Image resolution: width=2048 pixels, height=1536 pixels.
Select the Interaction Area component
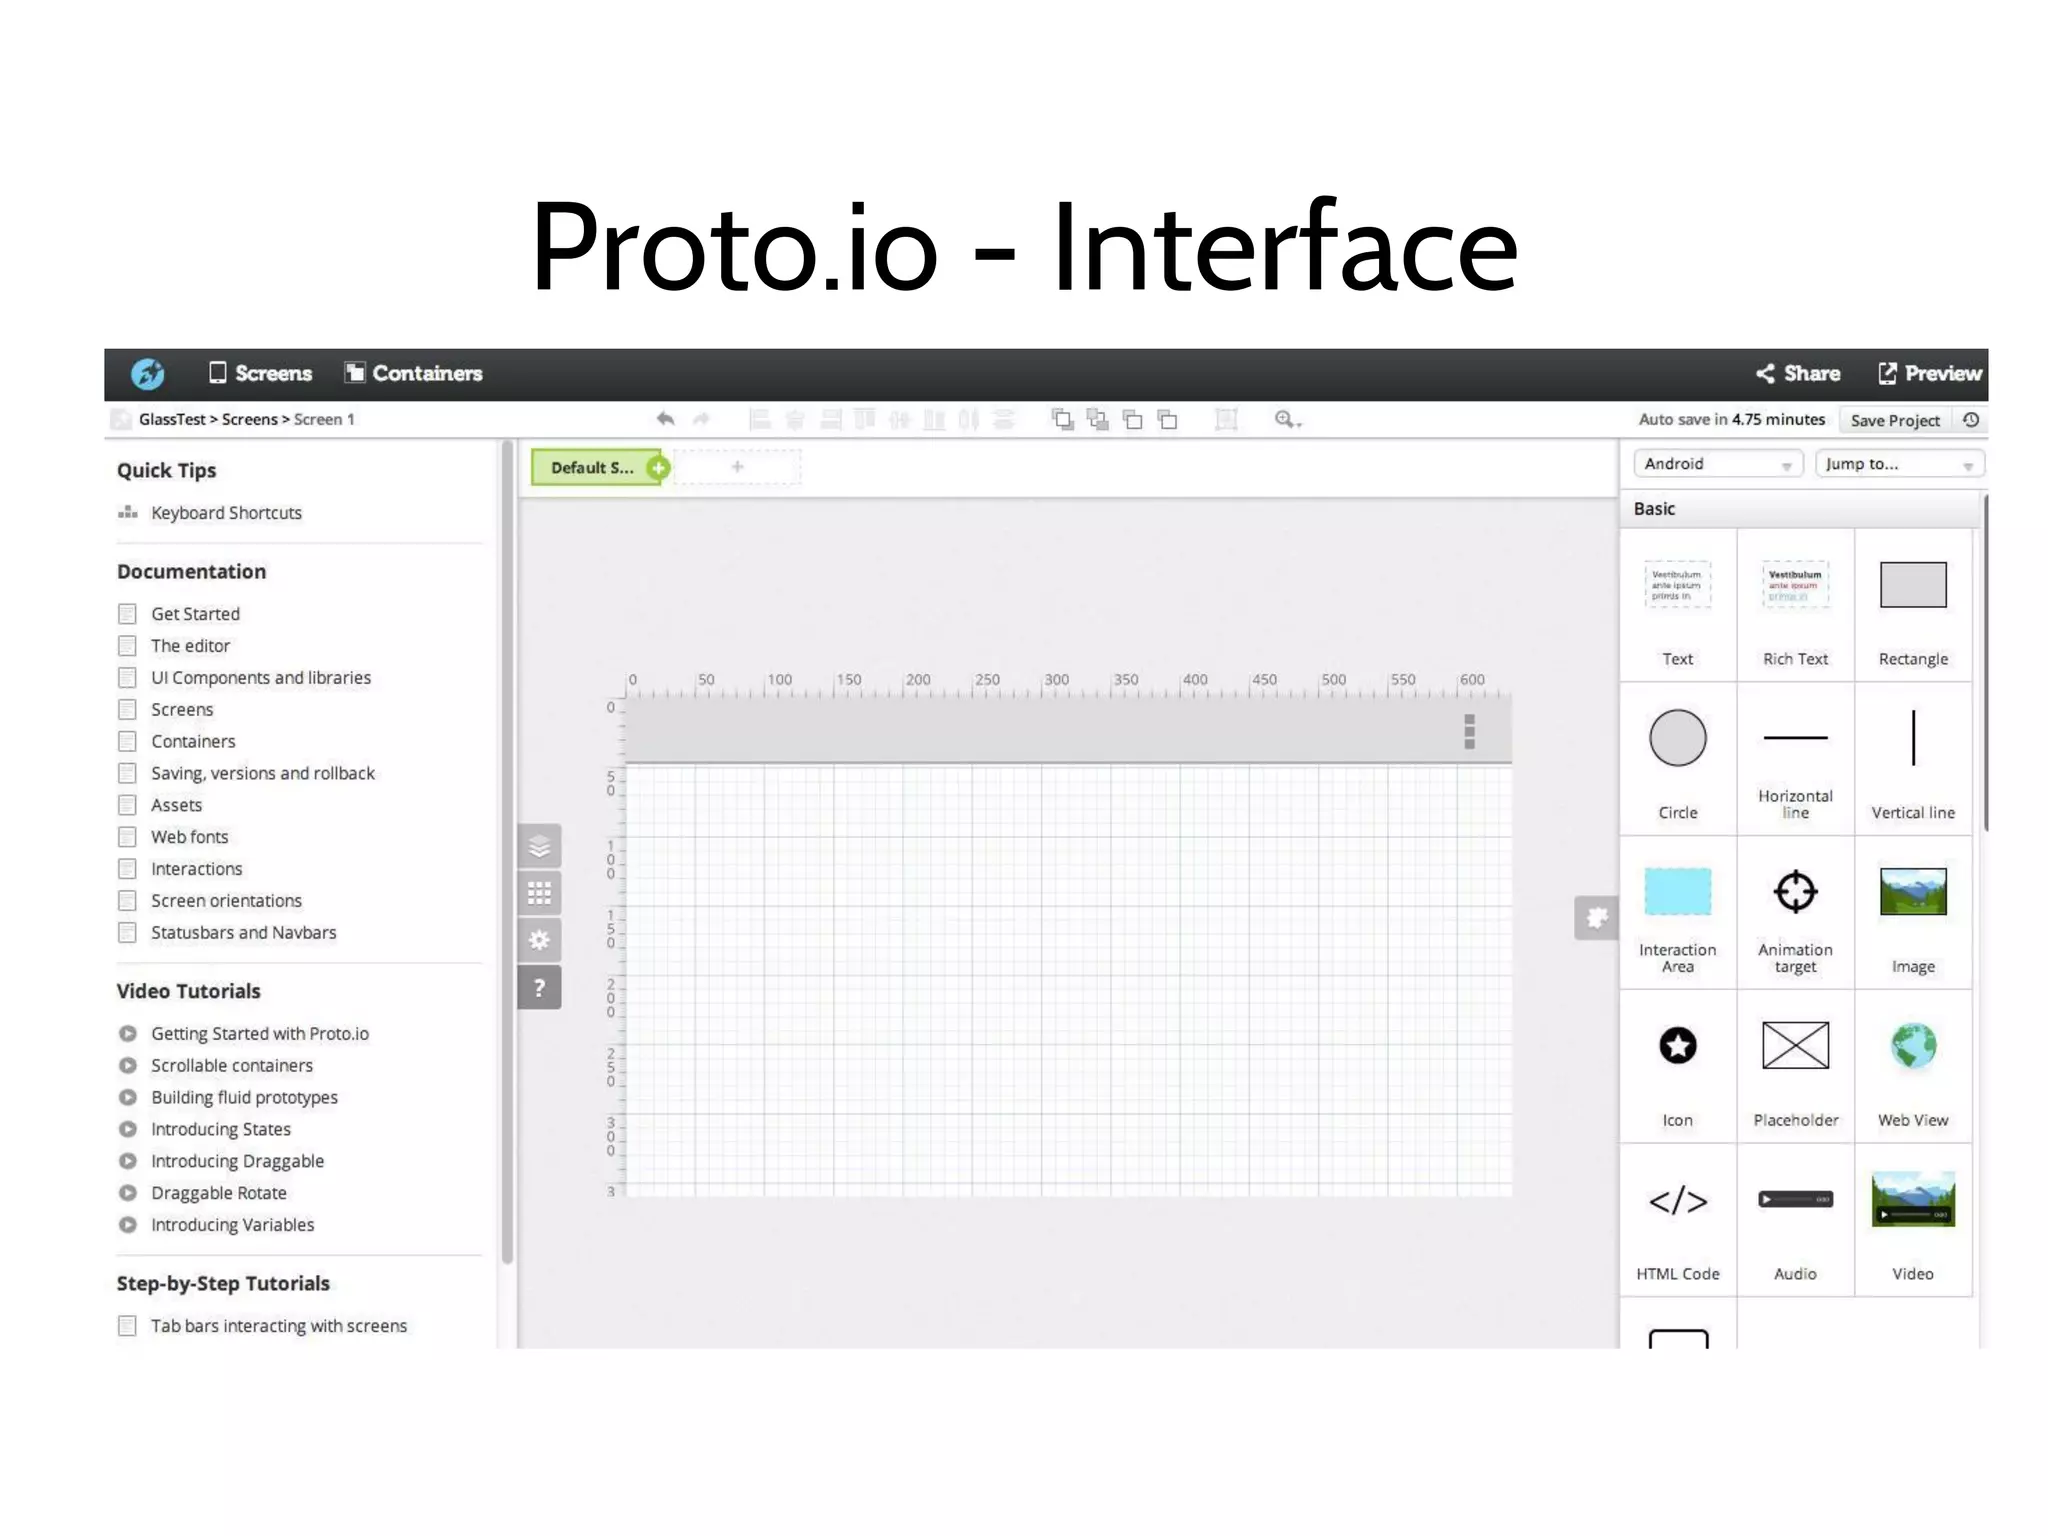click(1678, 912)
